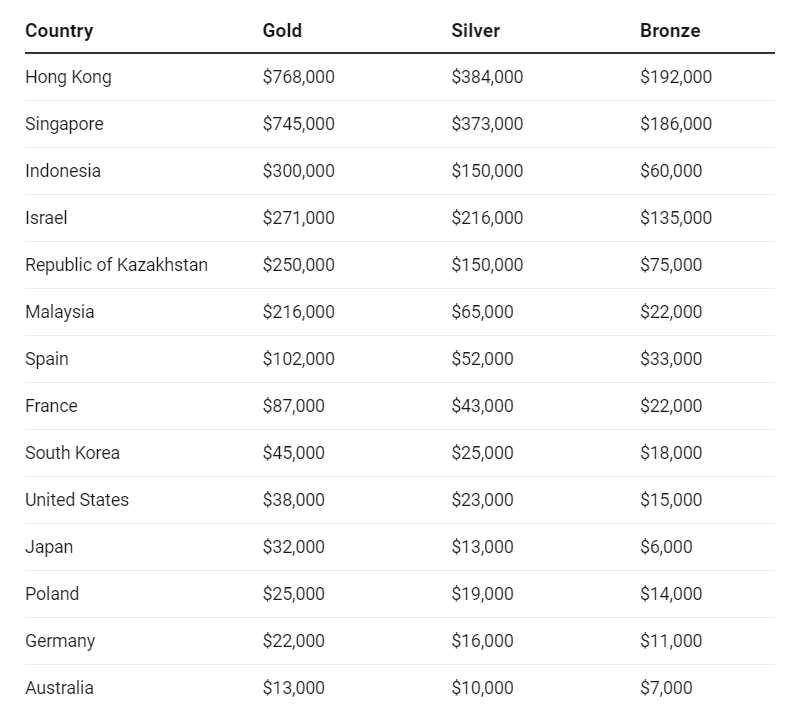Click Israel's silver value $216,000
This screenshot has height=708, width=800.
[x=487, y=218]
